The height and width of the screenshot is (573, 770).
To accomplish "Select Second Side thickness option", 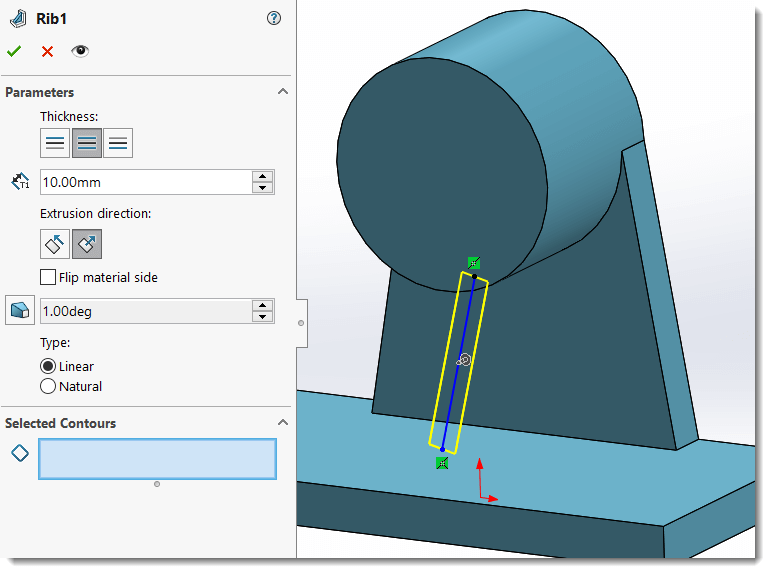I will point(118,143).
